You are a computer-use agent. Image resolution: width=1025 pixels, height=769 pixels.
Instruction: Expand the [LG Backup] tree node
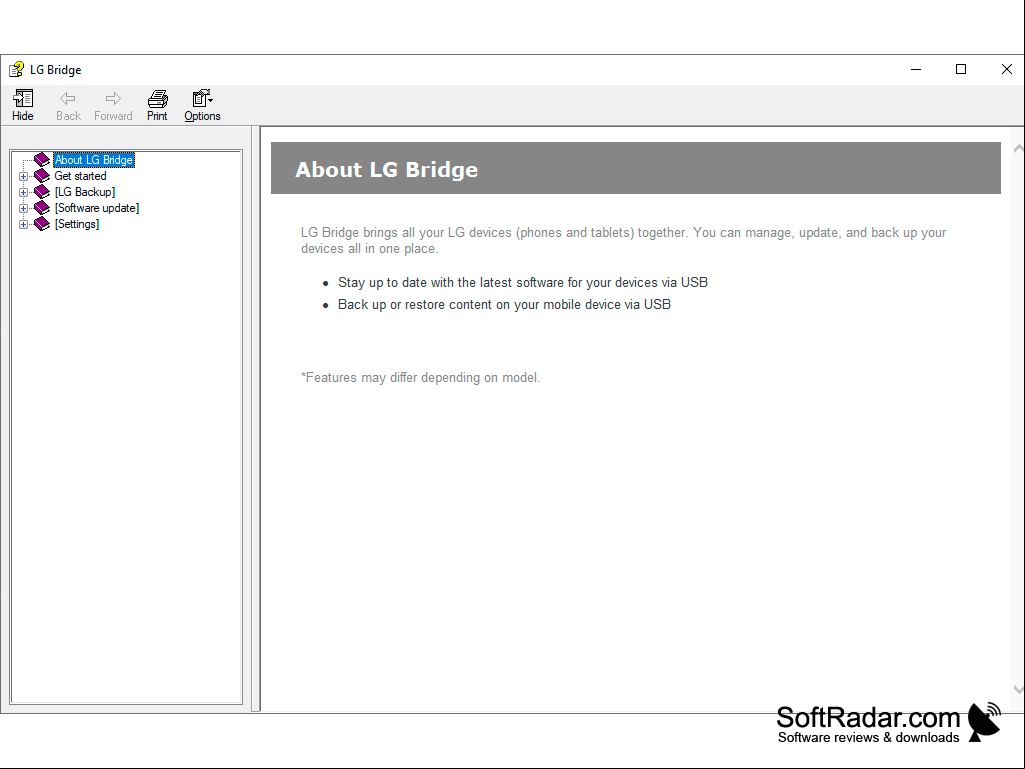[24, 192]
